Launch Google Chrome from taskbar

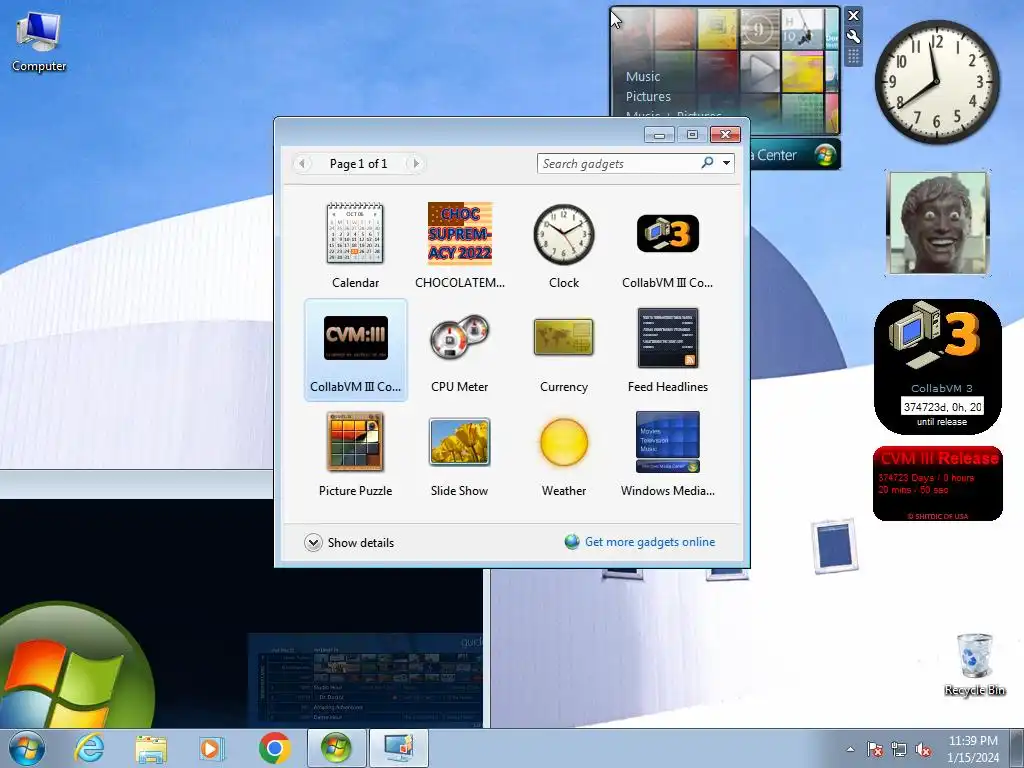pyautogui.click(x=274, y=748)
